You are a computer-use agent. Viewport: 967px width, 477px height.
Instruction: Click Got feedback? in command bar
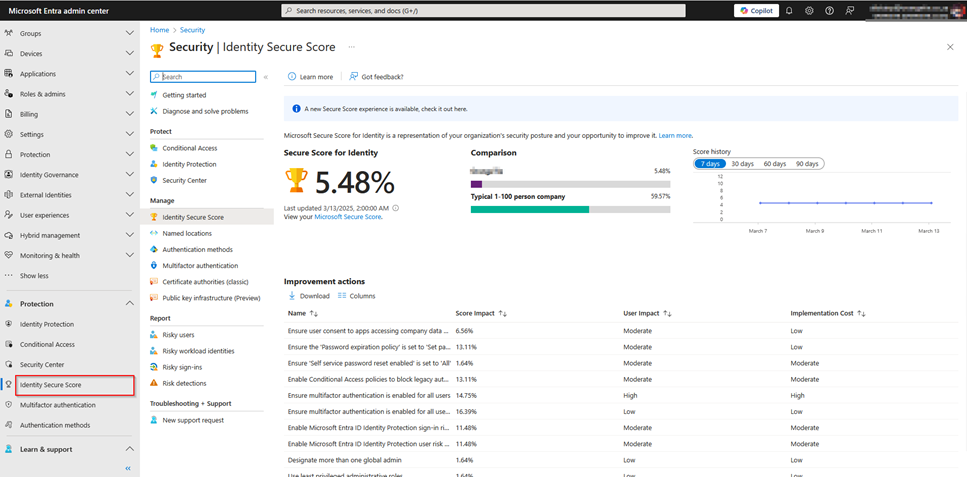(x=376, y=77)
